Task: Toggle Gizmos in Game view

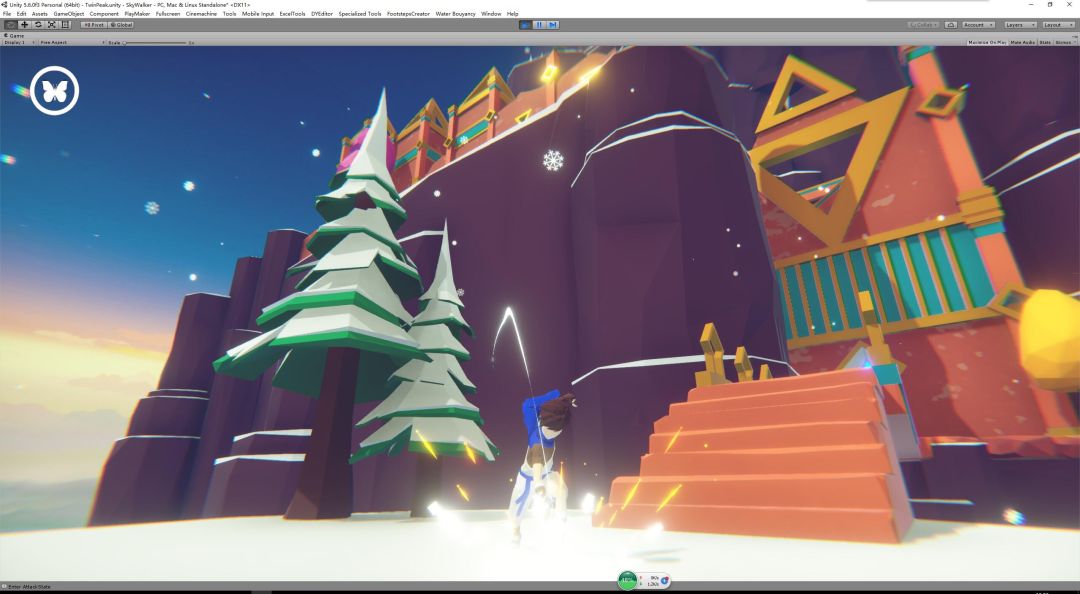Action: 1062,43
